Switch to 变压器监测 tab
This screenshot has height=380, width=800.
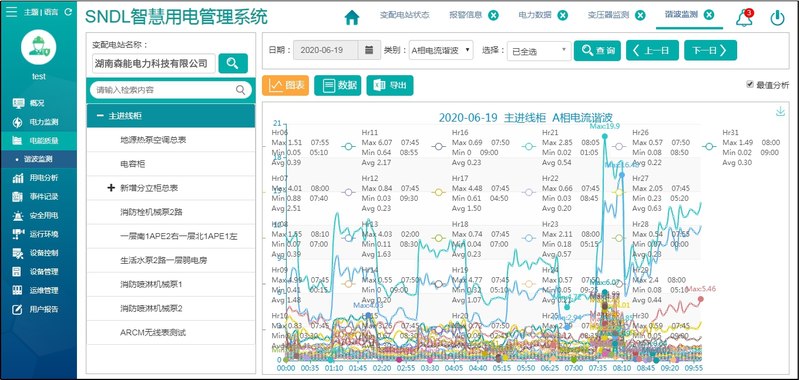pyautogui.click(x=608, y=15)
